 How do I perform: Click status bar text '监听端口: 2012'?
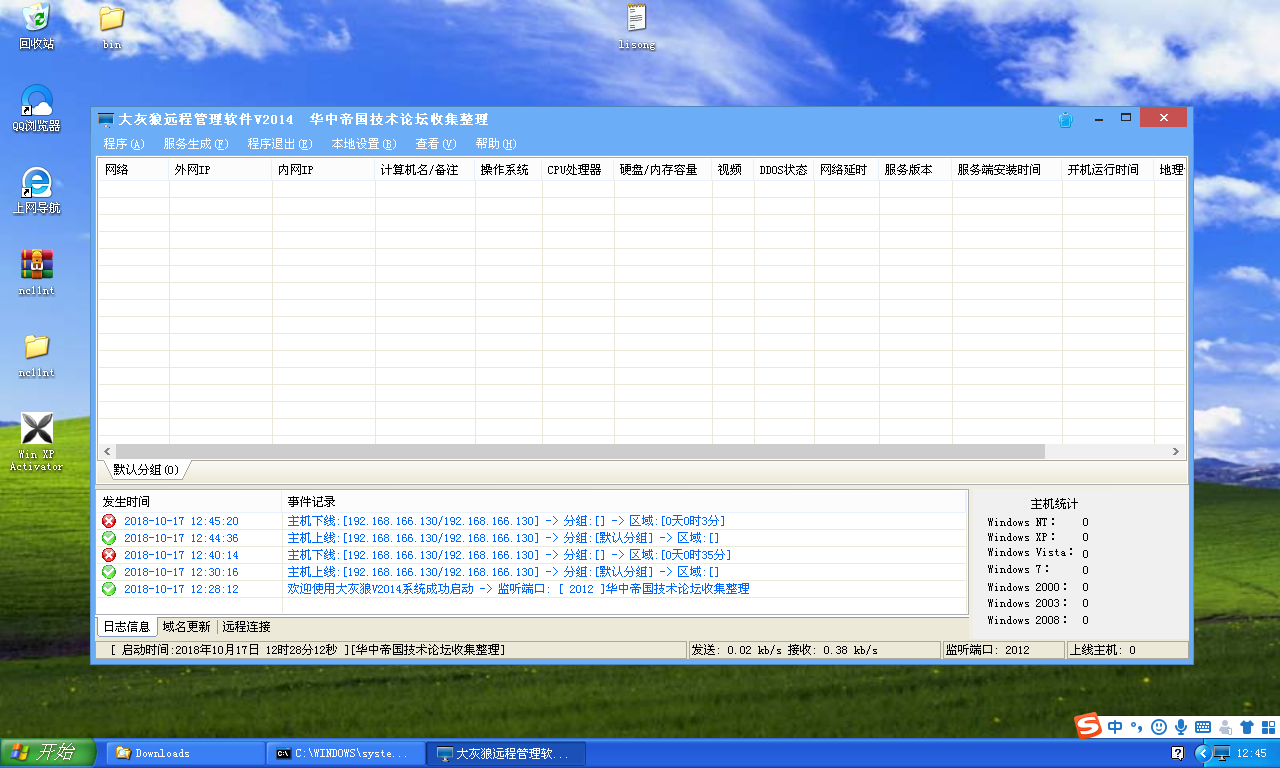pyautogui.click(x=989, y=650)
